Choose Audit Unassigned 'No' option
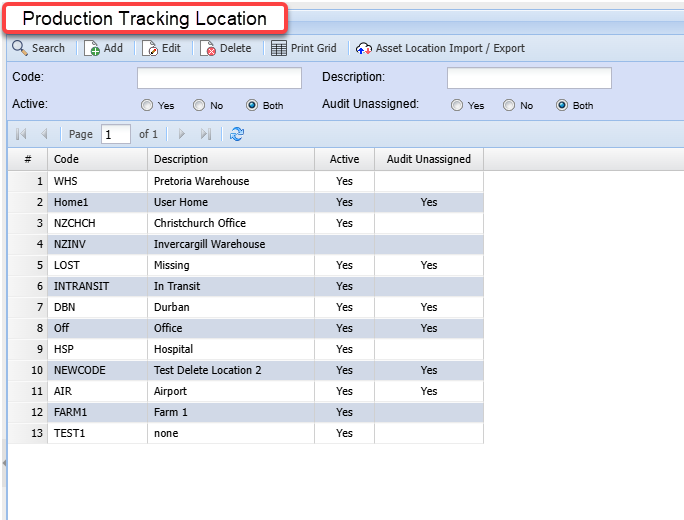 pyautogui.click(x=509, y=105)
